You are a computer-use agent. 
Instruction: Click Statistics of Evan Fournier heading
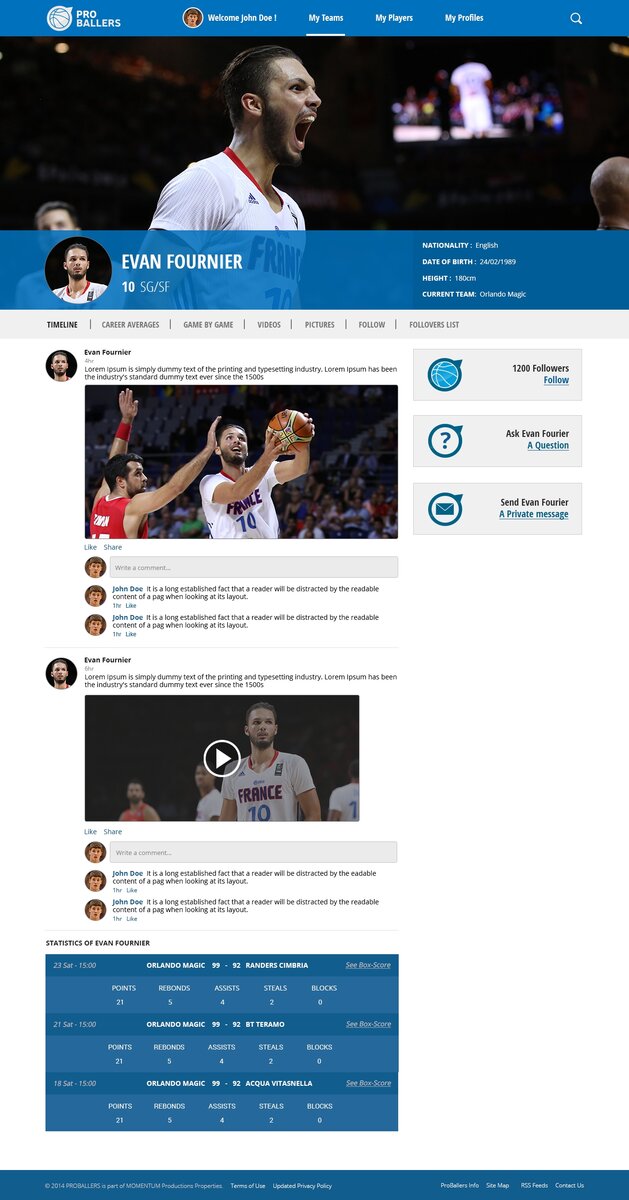coord(98,943)
